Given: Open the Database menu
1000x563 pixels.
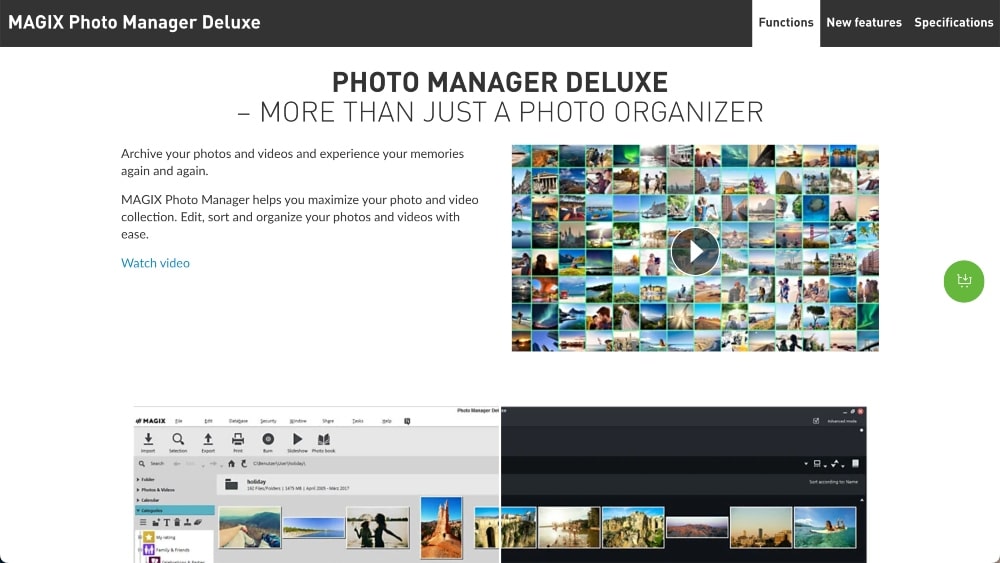Looking at the screenshot, I should click(238, 421).
